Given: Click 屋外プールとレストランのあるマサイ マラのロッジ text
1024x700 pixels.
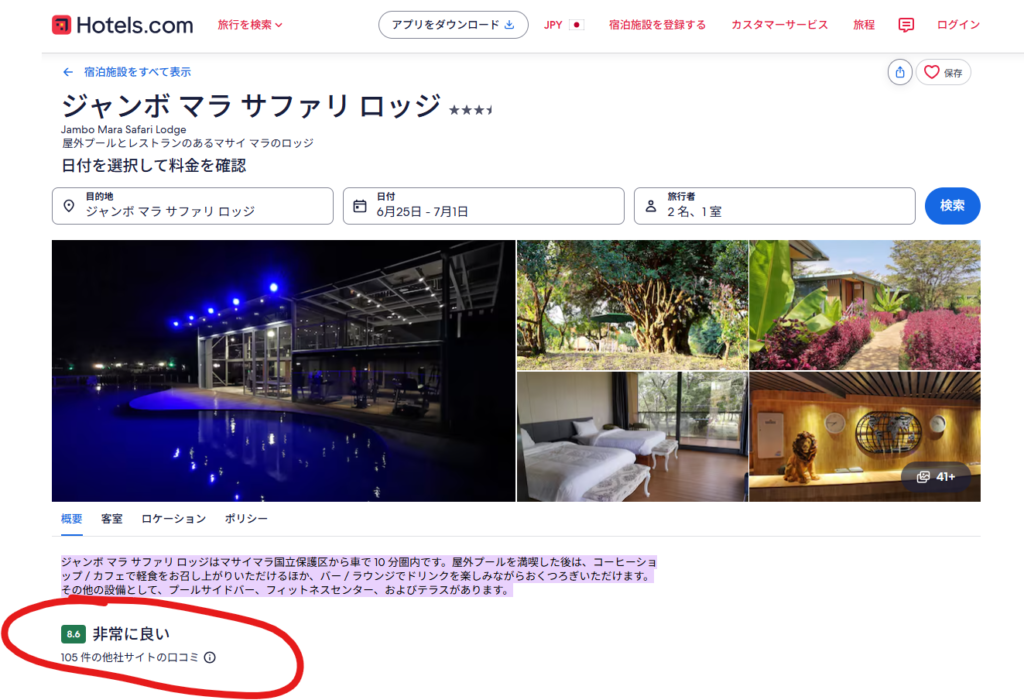Looking at the screenshot, I should pos(187,143).
